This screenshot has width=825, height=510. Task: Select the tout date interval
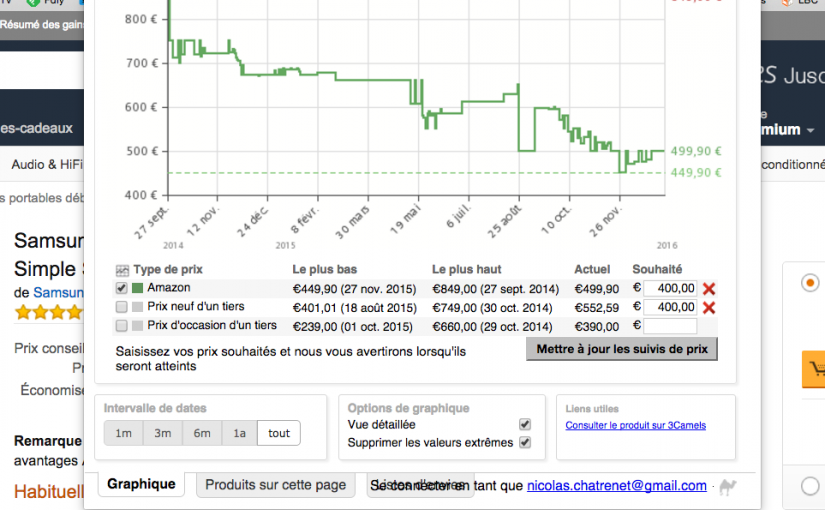click(x=279, y=433)
